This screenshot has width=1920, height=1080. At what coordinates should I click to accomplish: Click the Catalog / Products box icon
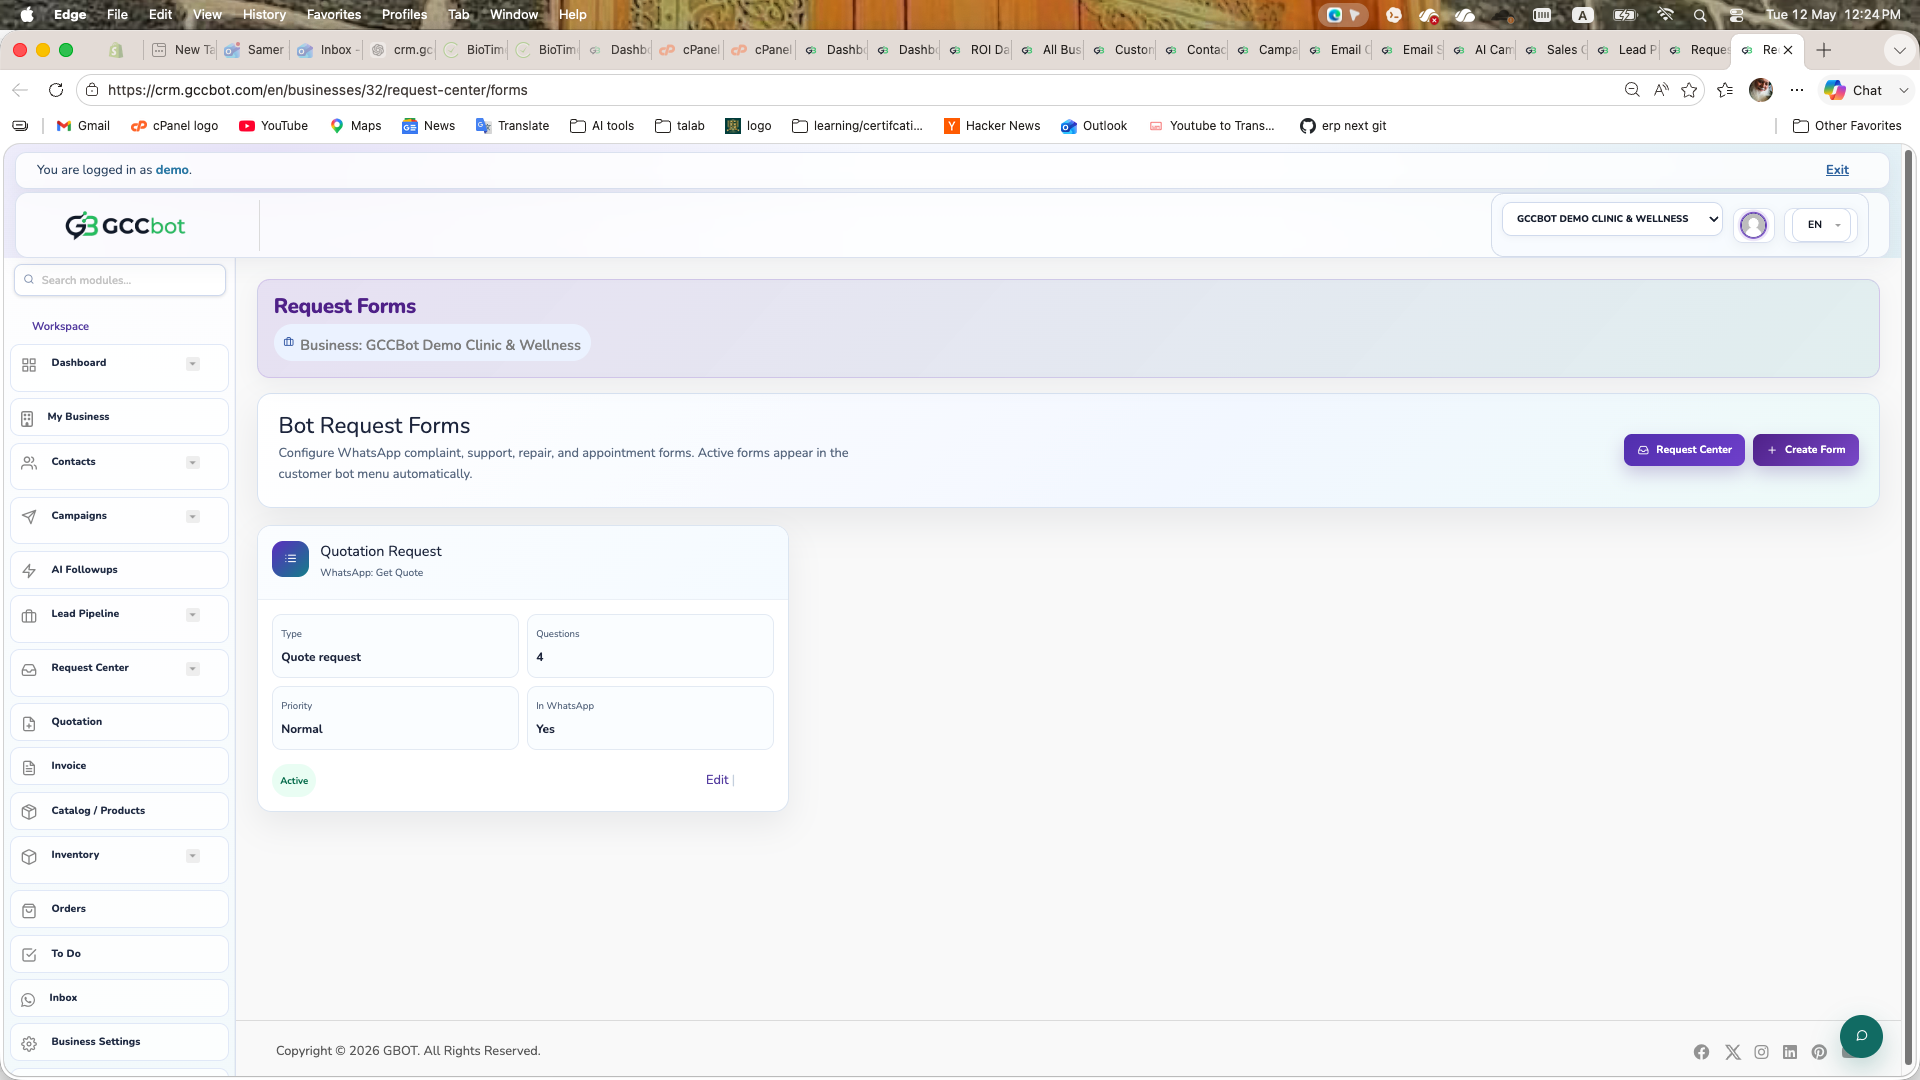click(29, 812)
